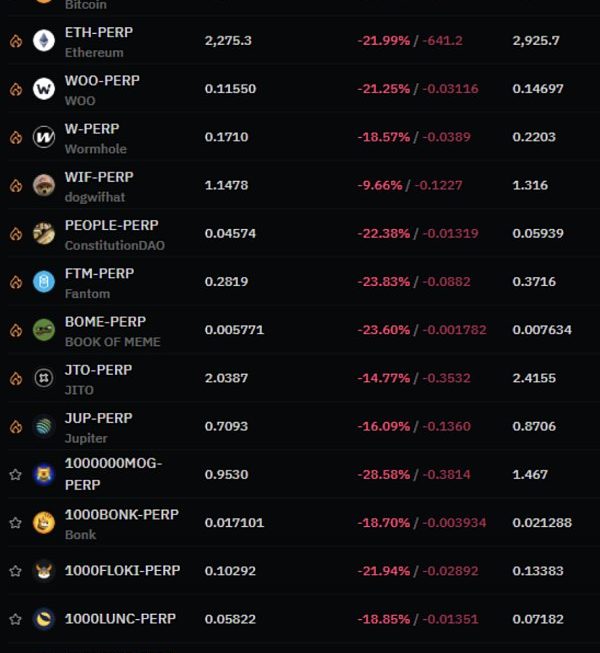The width and height of the screenshot is (600, 653).
Task: Click FTM-PERP price change -23.83%
Action: point(383,282)
